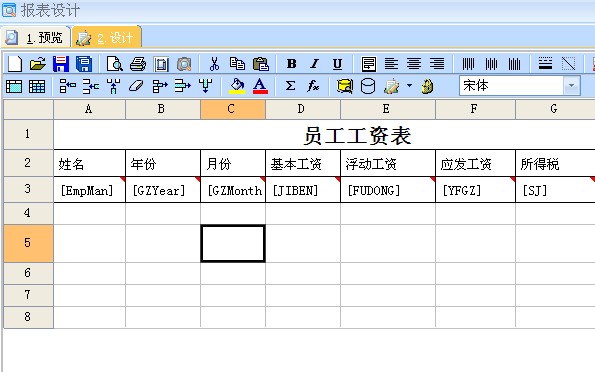Viewport: 595px width, 372px height.
Task: Click the yellow database dataset icon
Action: [x=345, y=86]
